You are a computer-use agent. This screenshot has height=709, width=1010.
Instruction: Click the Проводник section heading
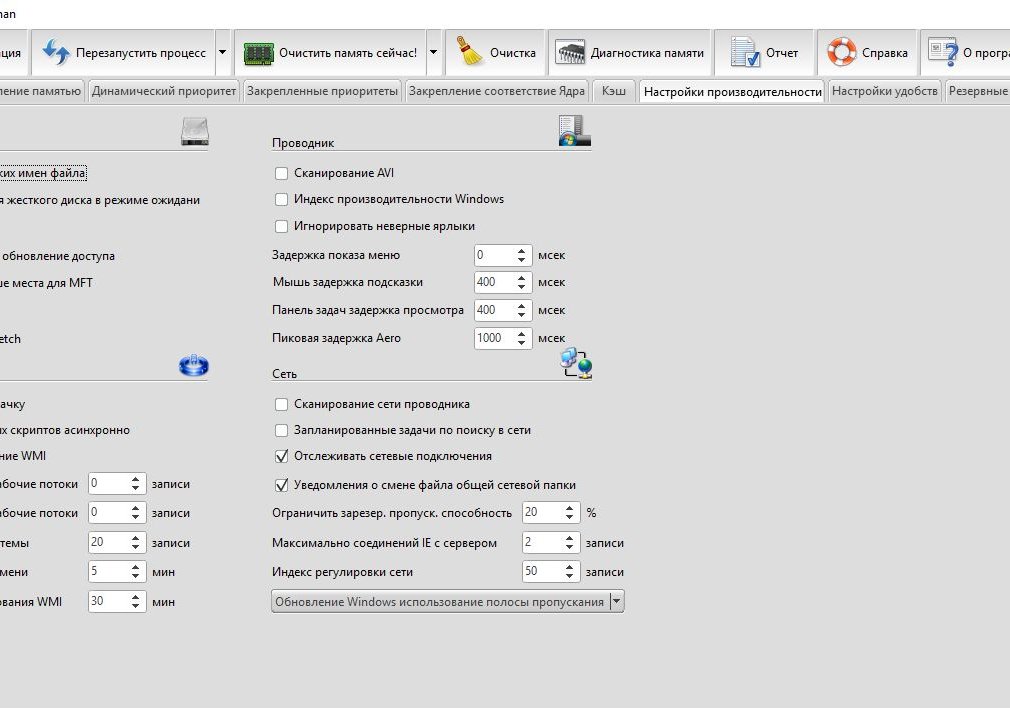[303, 143]
